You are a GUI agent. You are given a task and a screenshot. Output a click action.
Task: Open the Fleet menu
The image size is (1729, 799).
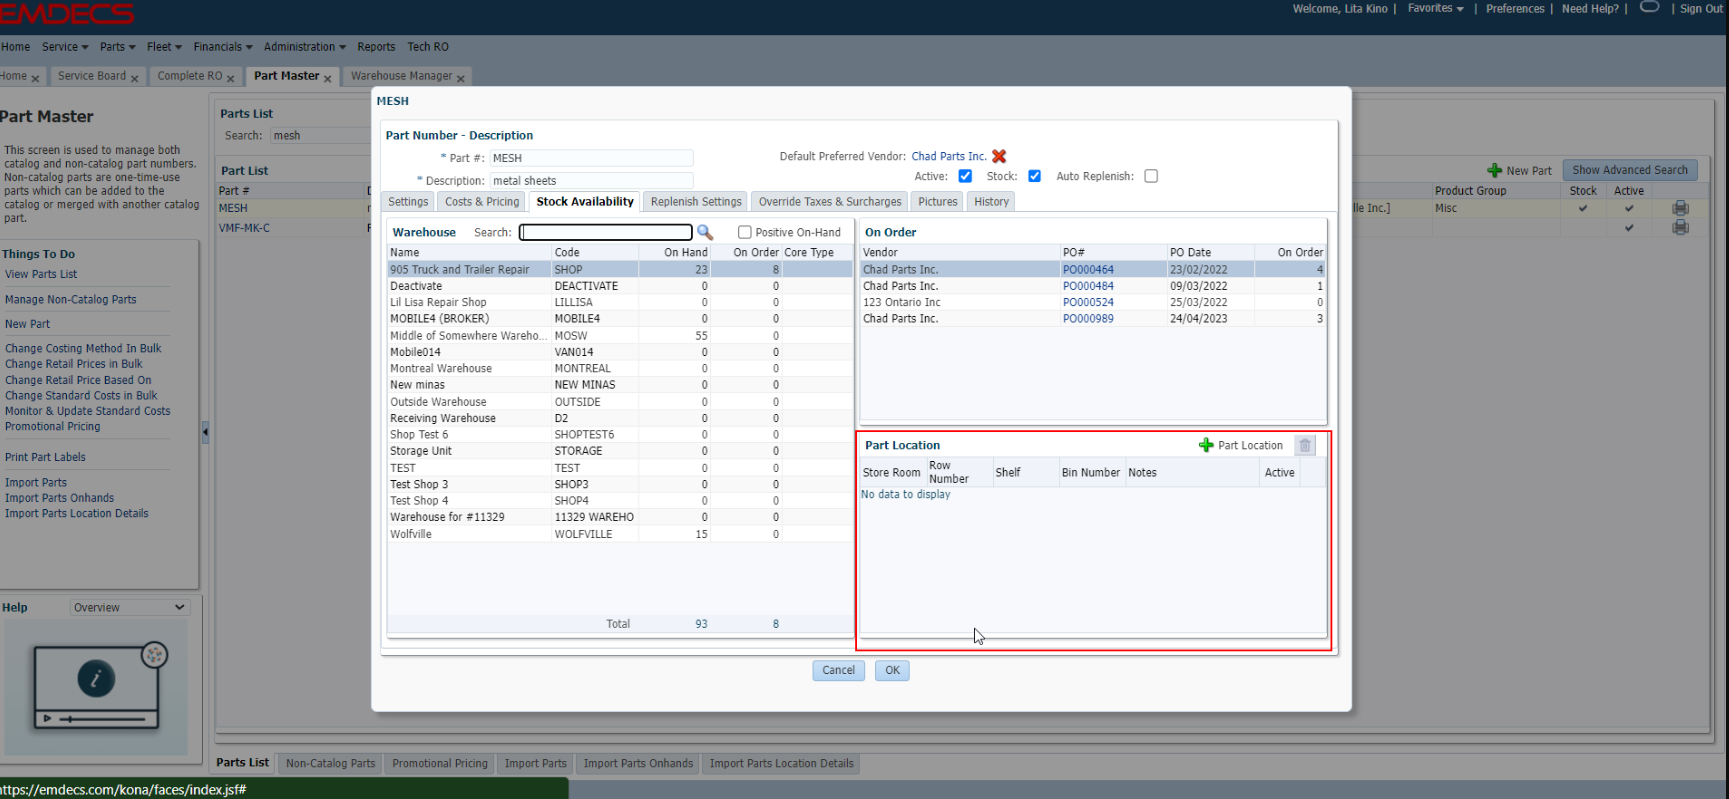(x=164, y=47)
